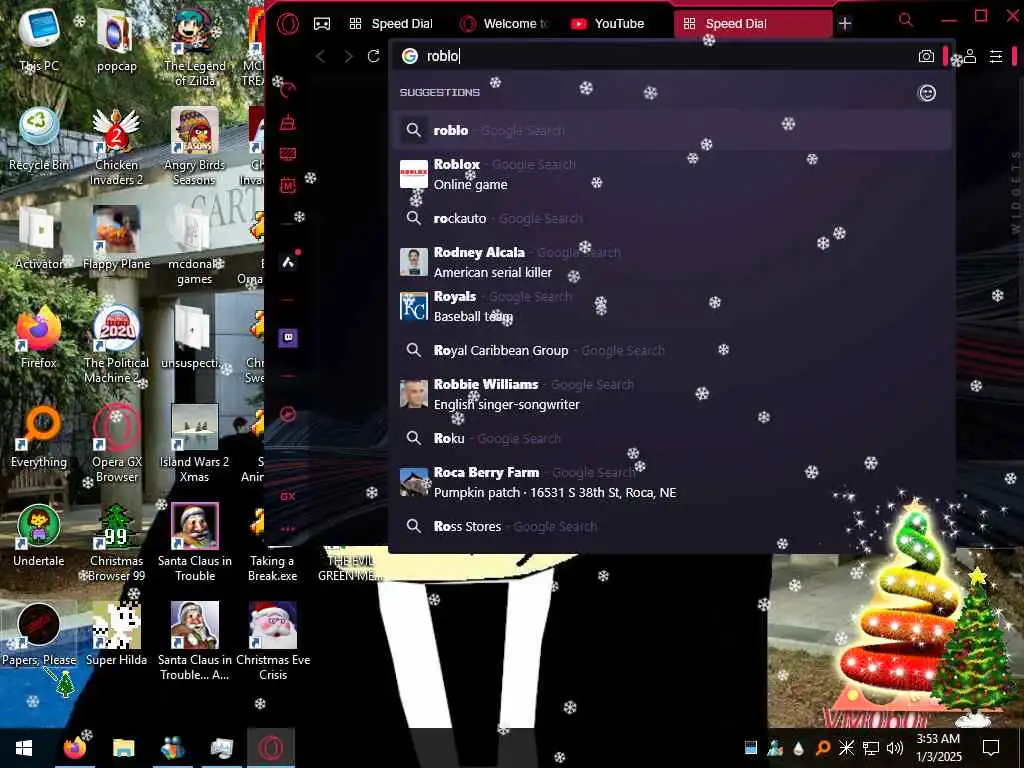Image resolution: width=1024 pixels, height=768 pixels.
Task: Select the Firefox desktop shortcut
Action: 39,338
